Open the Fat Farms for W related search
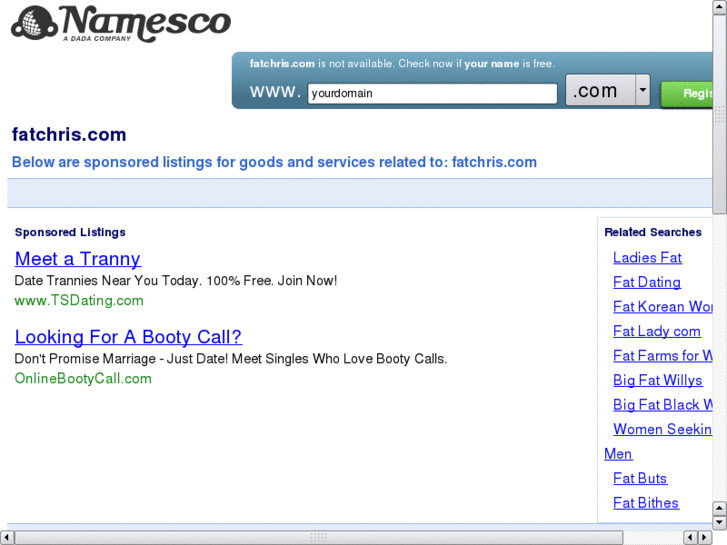Screen dimensions: 727x545 point(663,356)
